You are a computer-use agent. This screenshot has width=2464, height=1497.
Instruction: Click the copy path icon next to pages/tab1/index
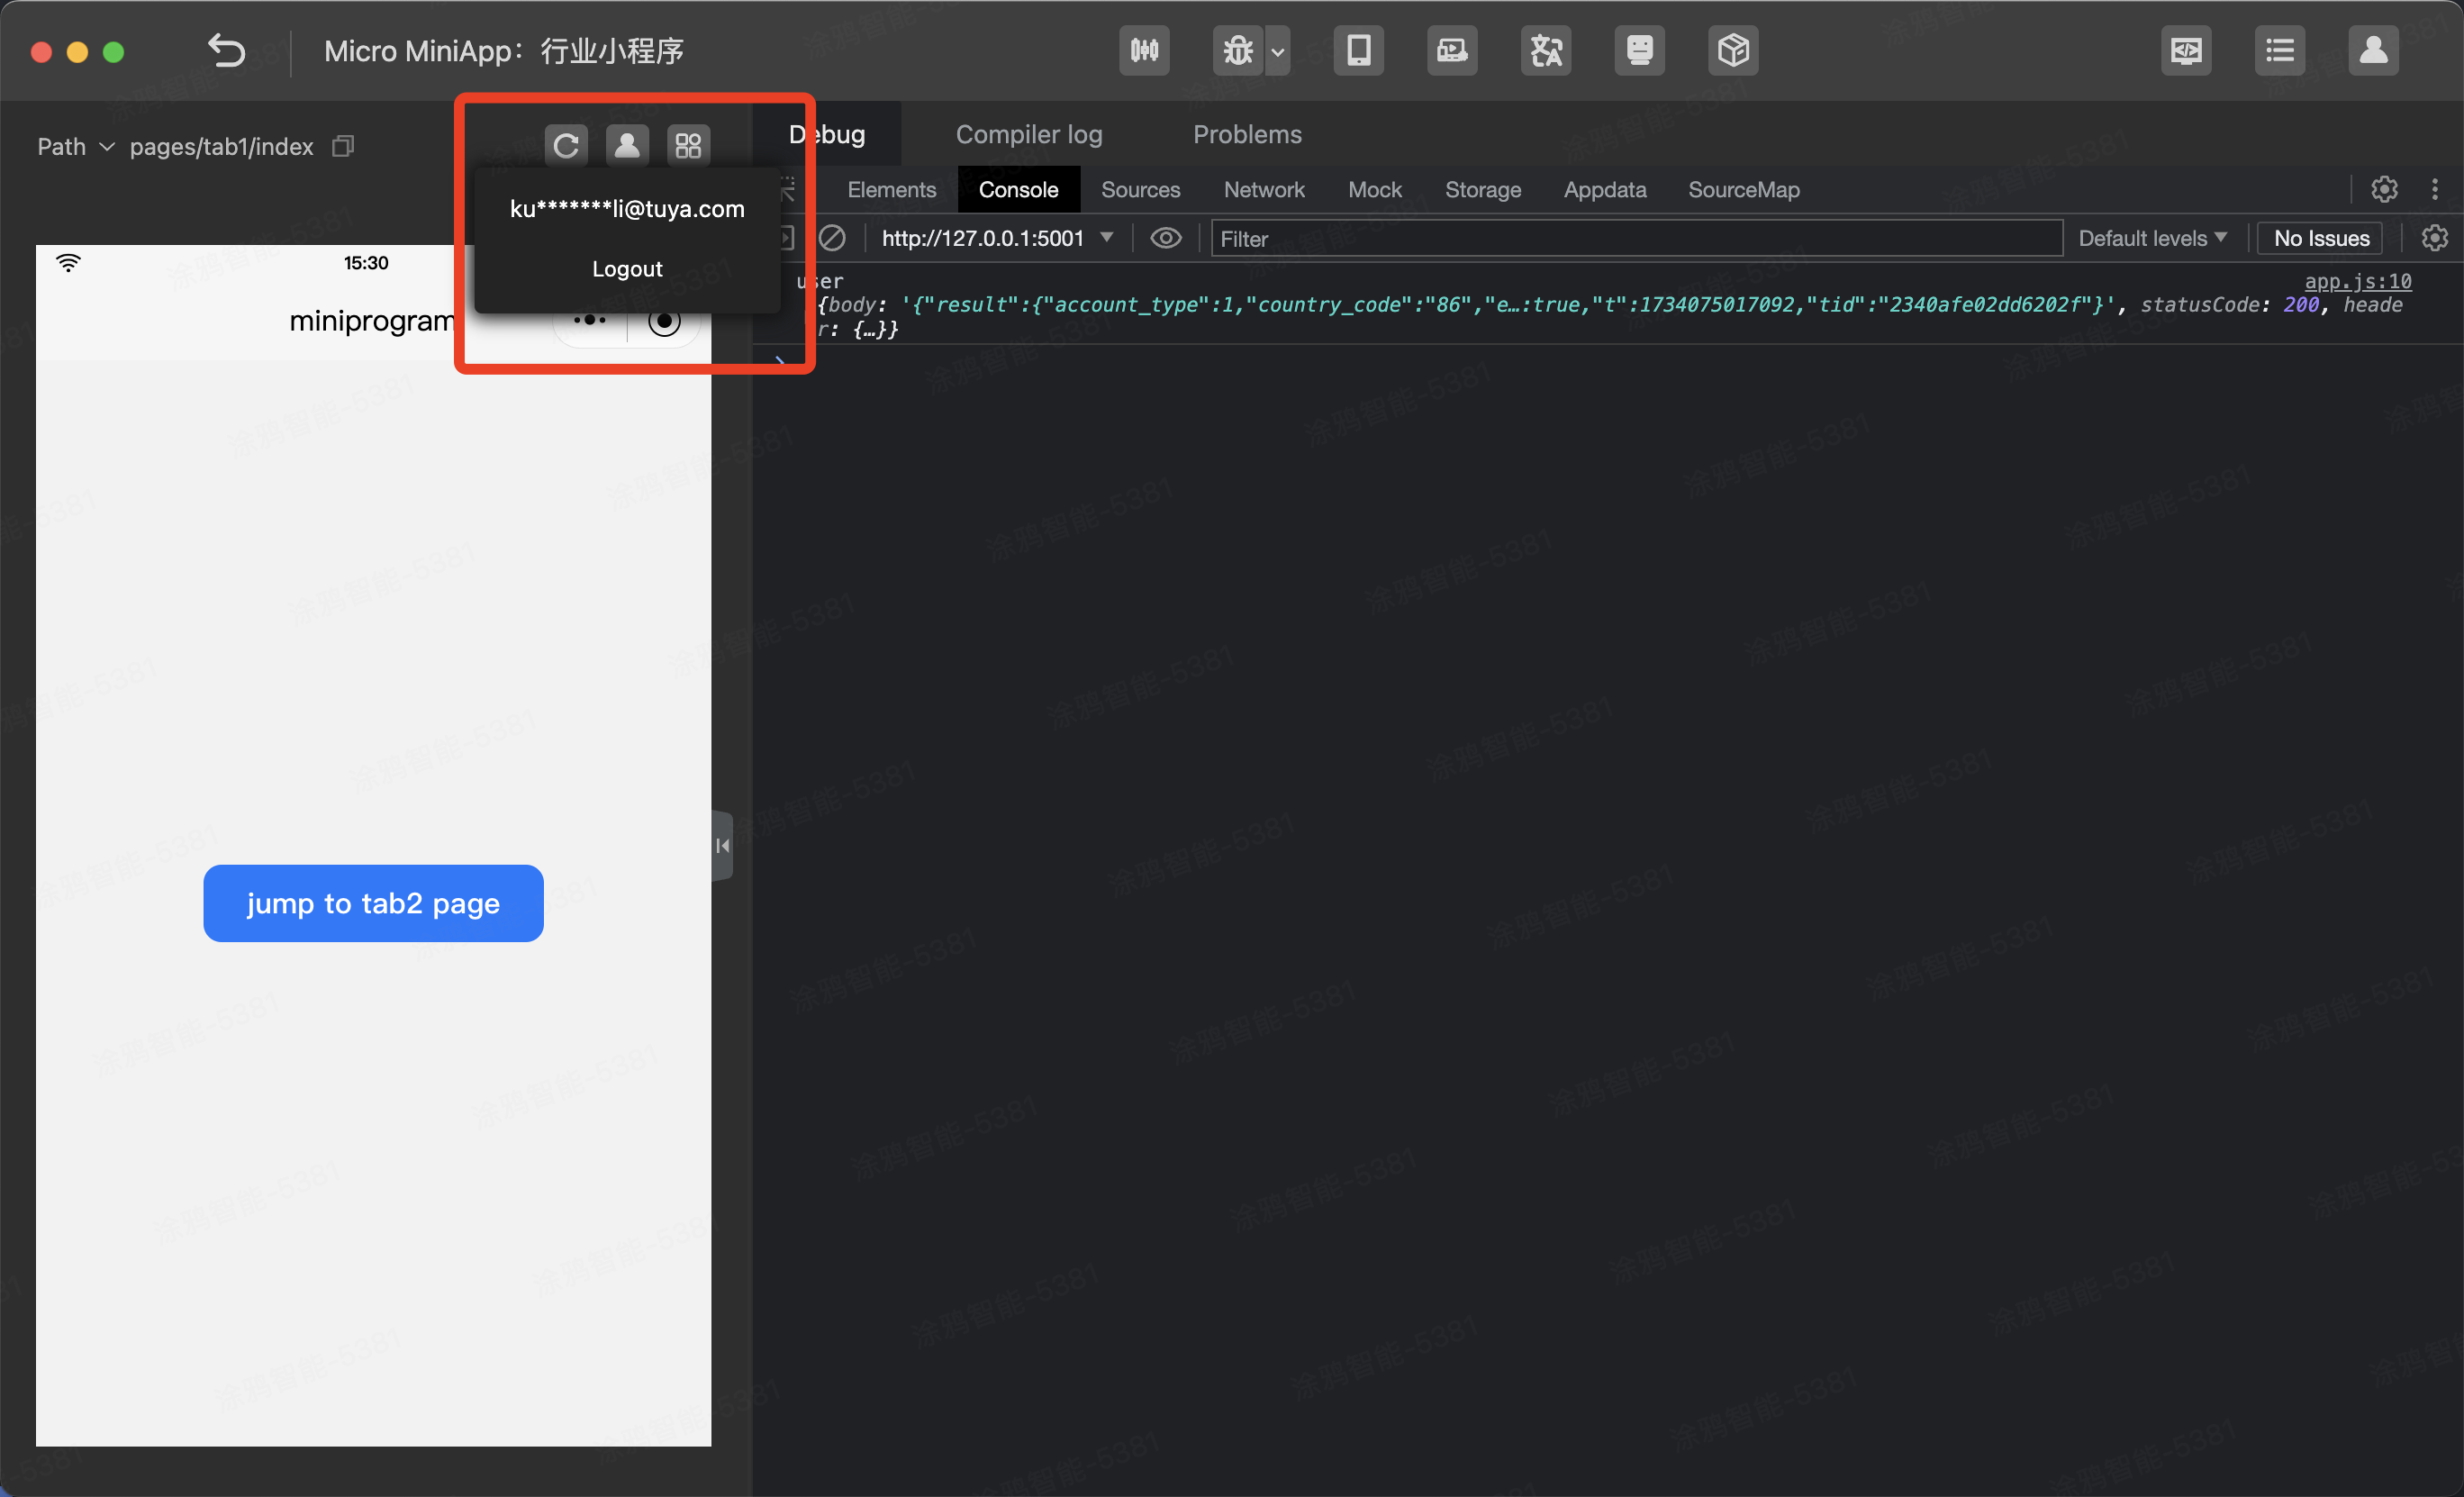[x=343, y=146]
